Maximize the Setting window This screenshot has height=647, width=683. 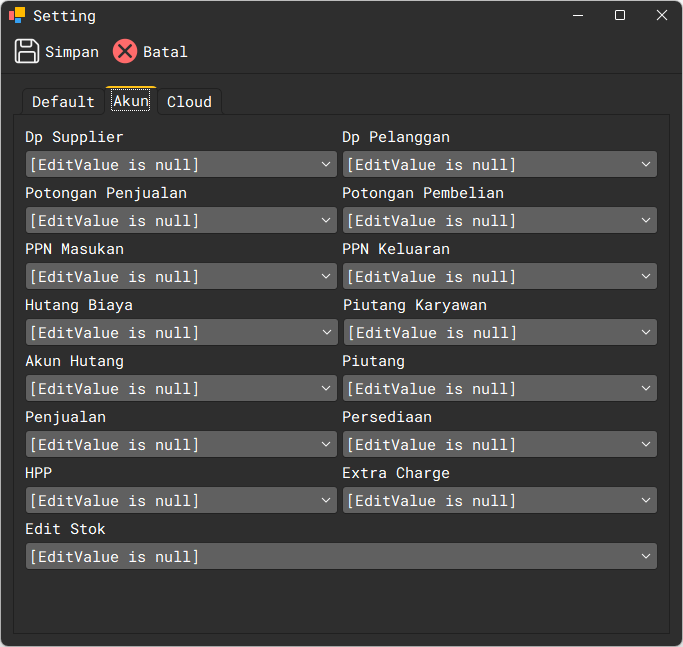[x=620, y=16]
